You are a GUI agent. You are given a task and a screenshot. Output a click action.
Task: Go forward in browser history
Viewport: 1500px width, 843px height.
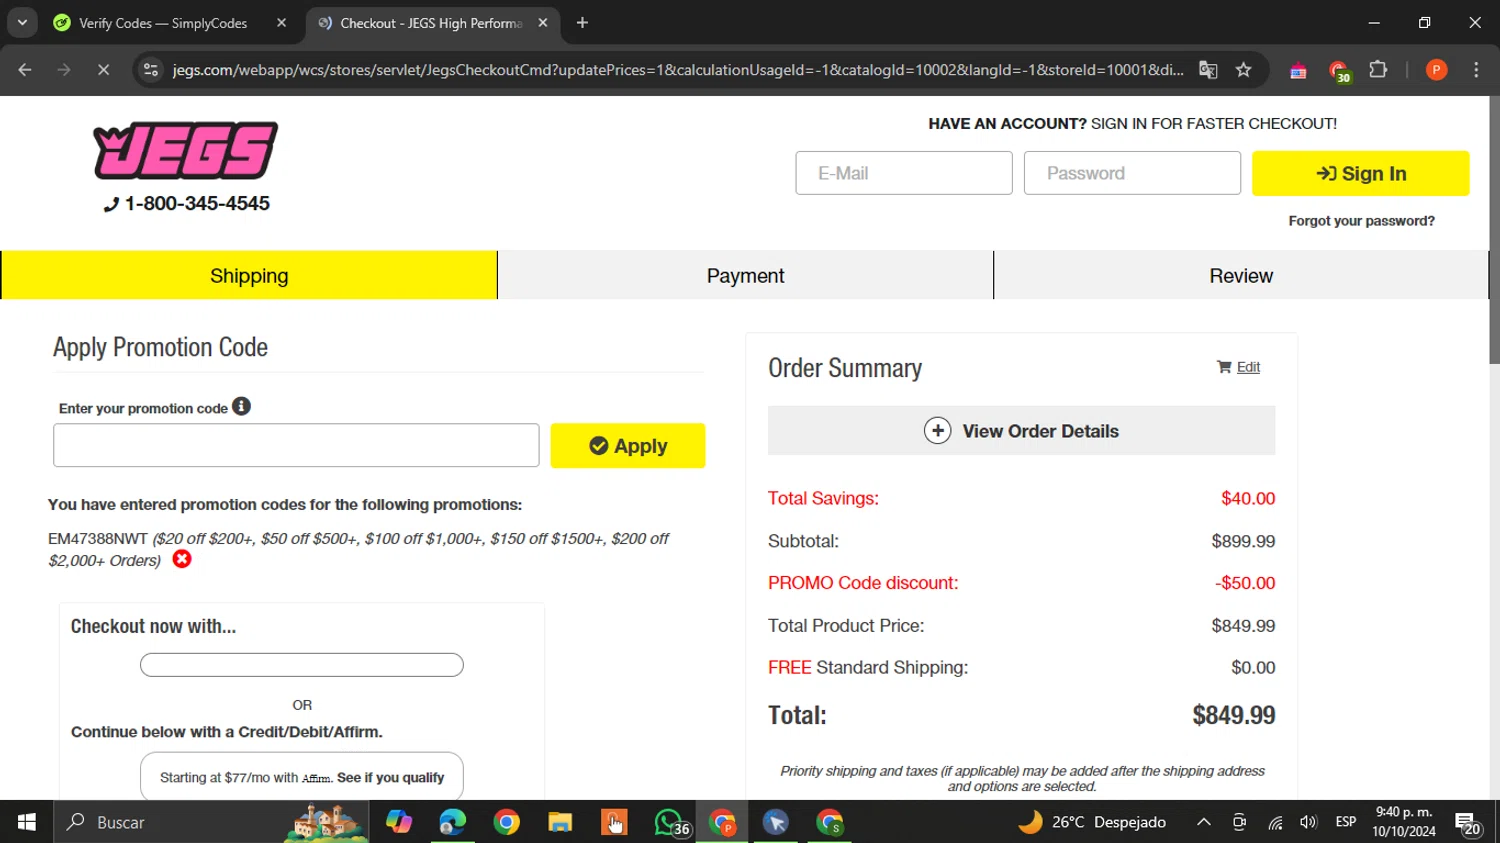(64, 69)
